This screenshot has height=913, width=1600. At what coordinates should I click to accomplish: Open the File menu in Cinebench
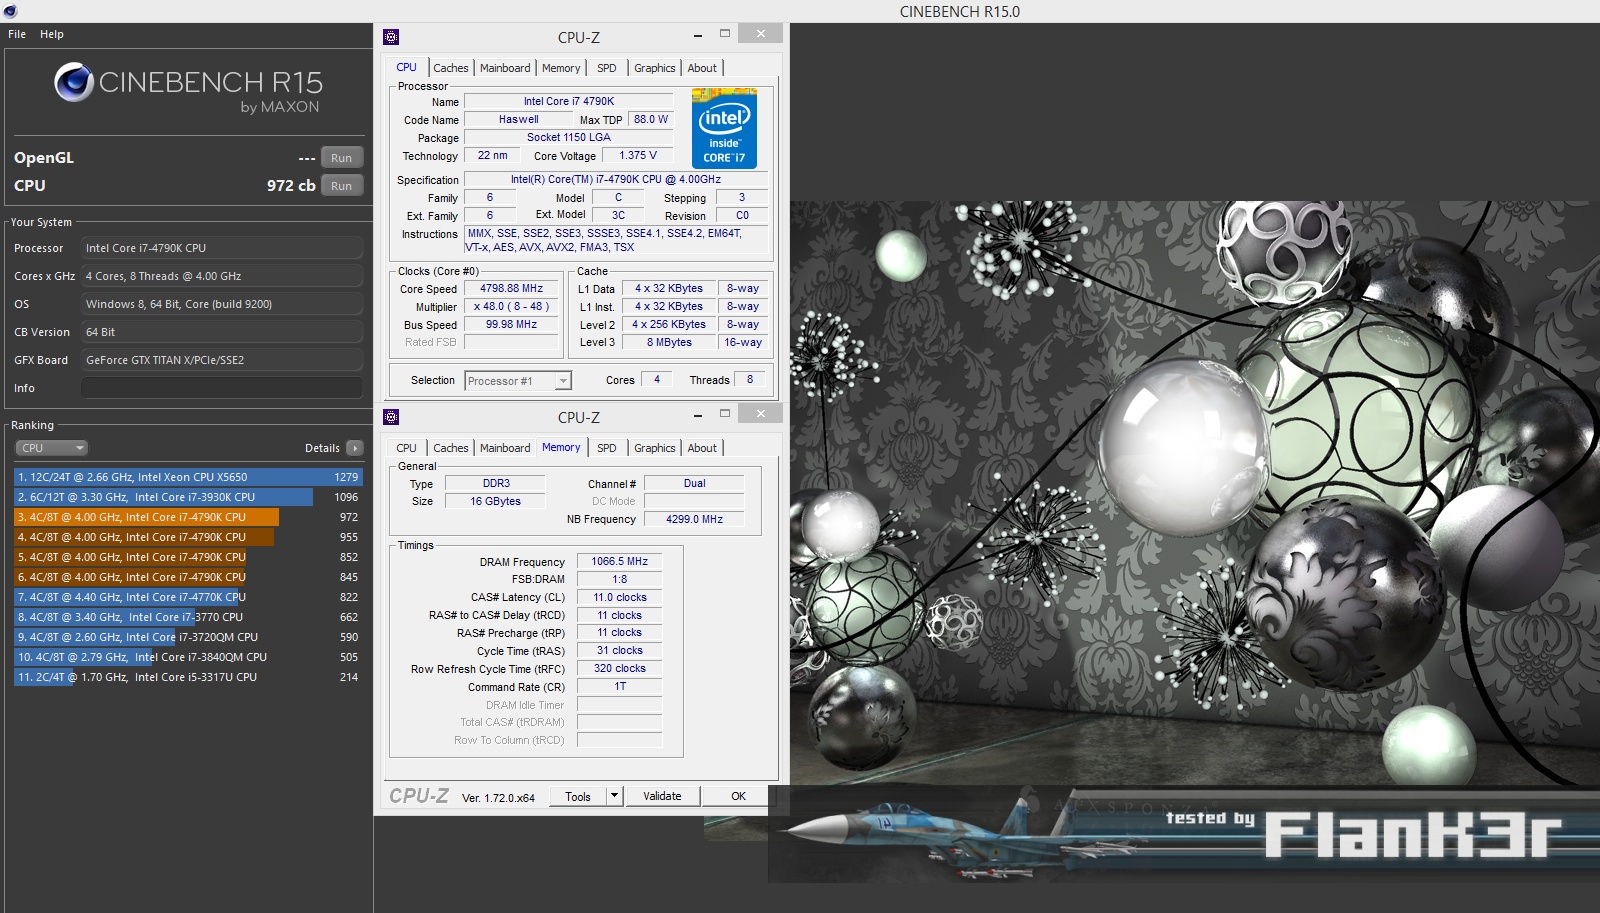(x=17, y=34)
